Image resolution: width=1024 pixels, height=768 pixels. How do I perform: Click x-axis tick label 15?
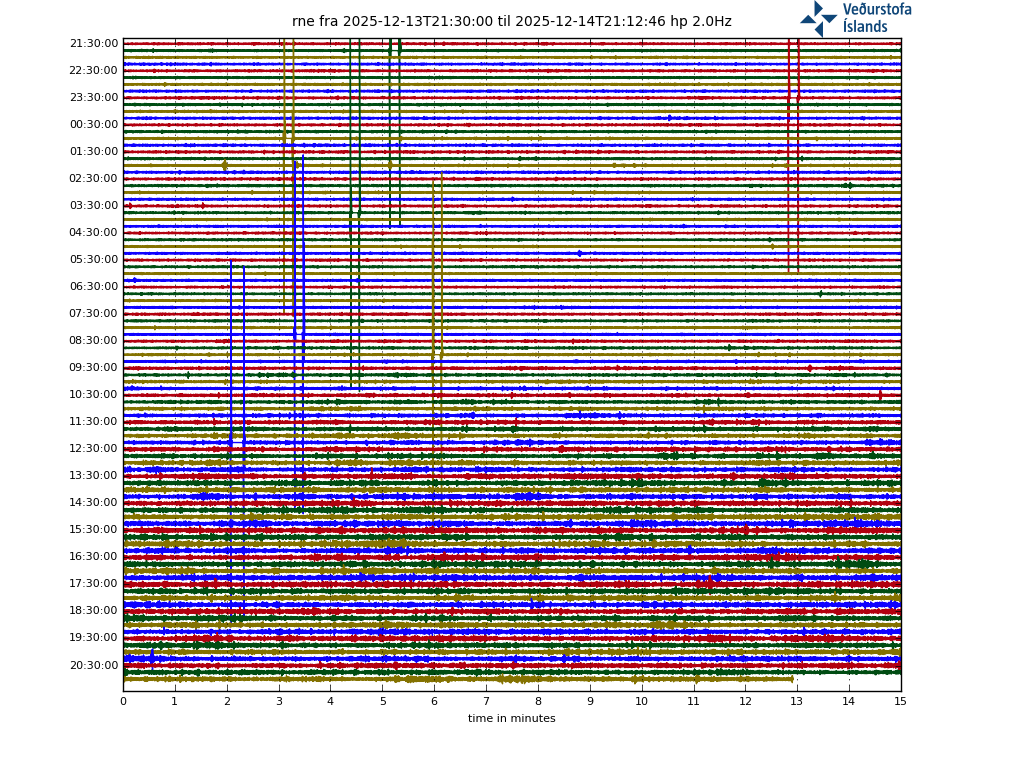(900, 702)
